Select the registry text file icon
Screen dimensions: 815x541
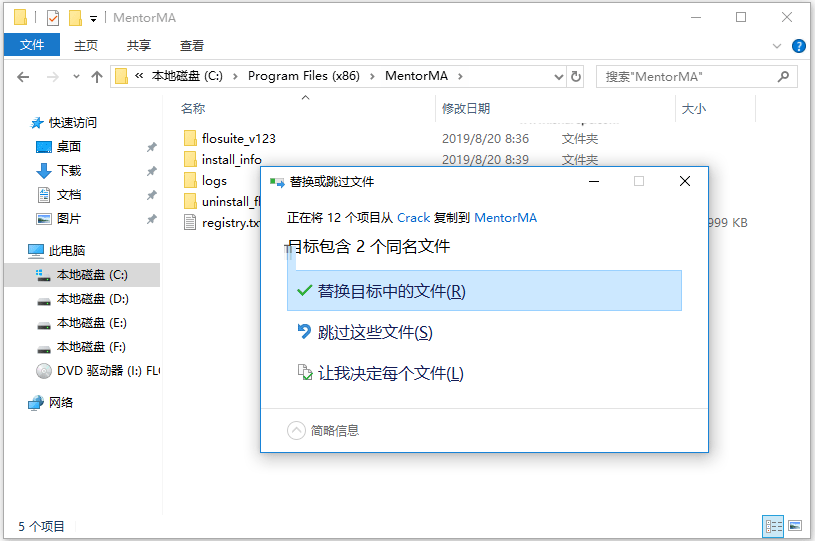tap(190, 222)
